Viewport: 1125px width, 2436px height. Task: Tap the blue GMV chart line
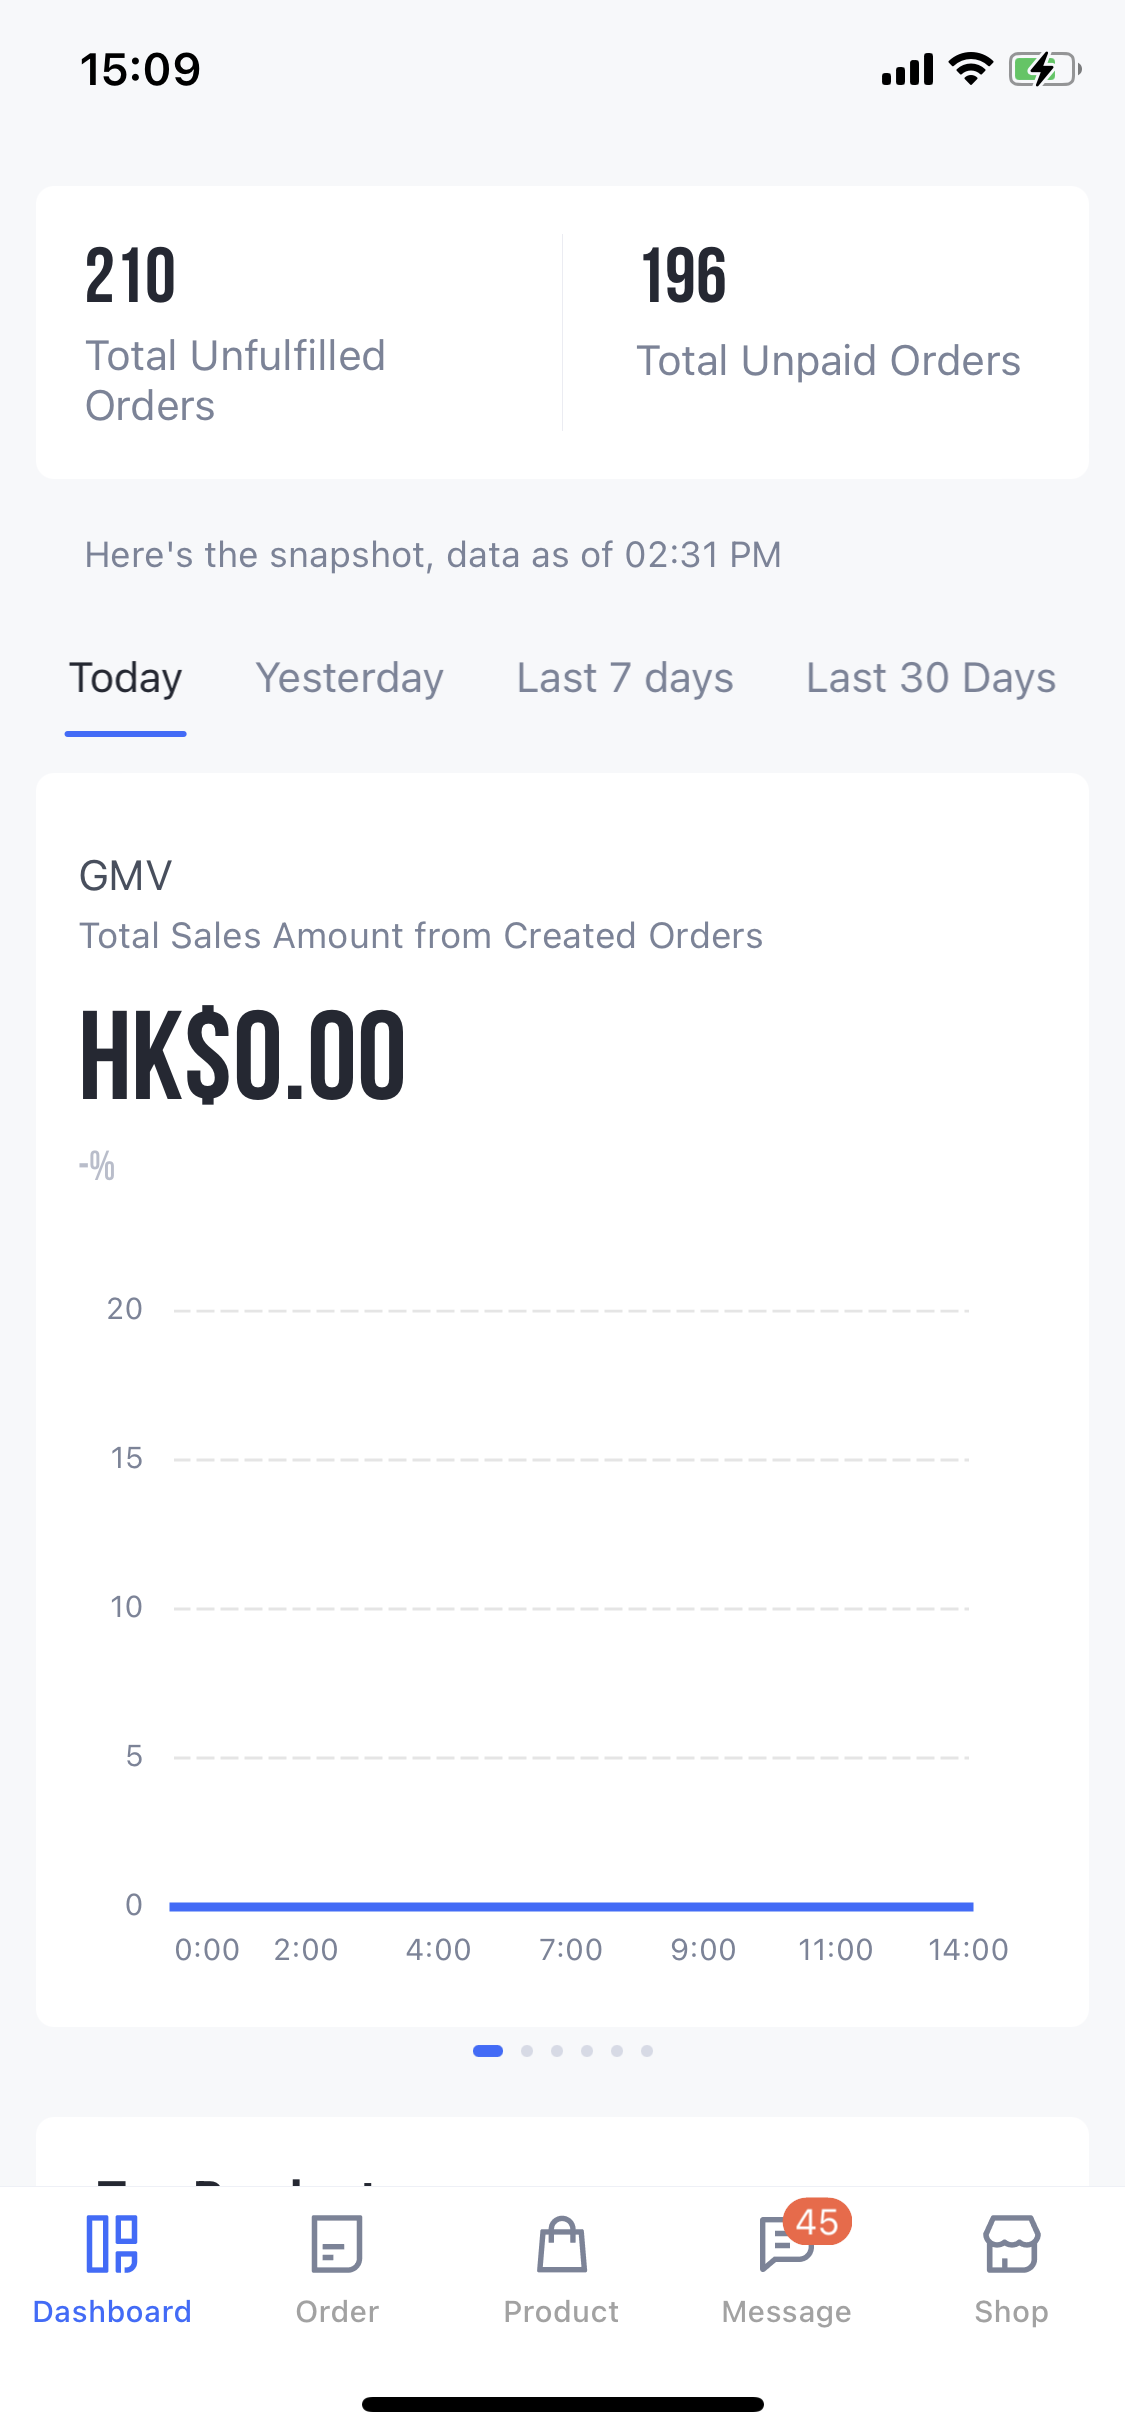pos(571,1907)
